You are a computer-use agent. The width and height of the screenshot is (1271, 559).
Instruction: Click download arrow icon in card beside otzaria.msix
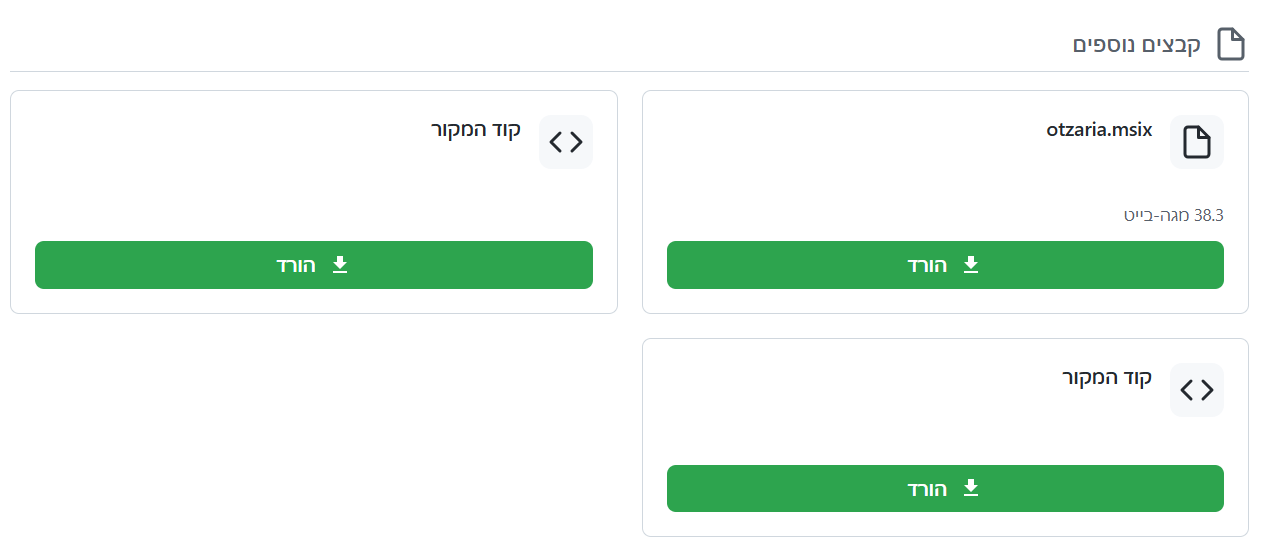click(340, 265)
